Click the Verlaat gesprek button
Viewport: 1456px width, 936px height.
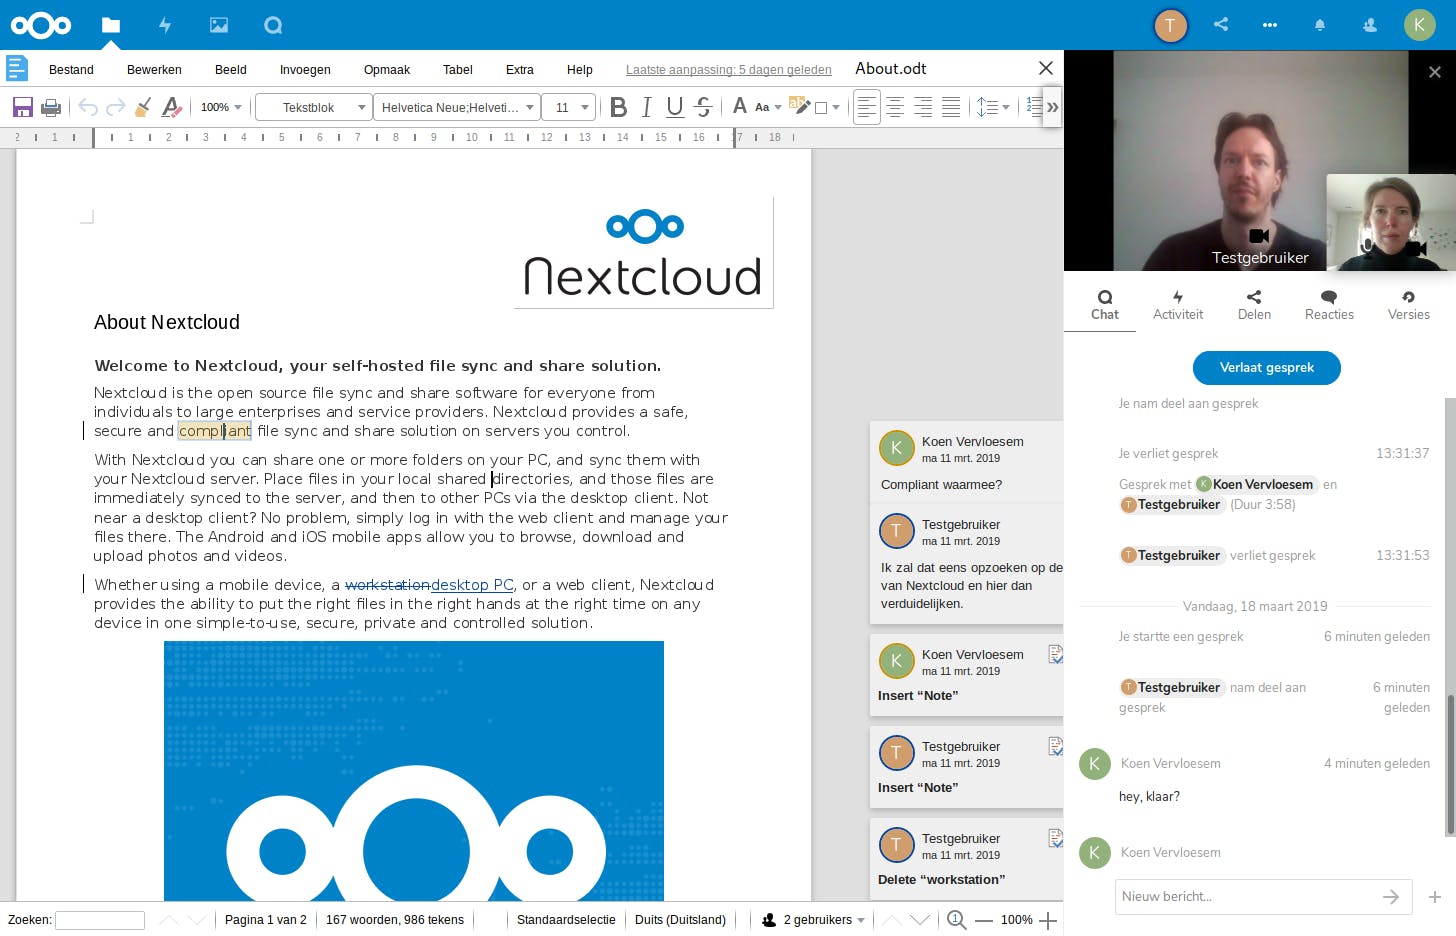pyautogui.click(x=1267, y=367)
